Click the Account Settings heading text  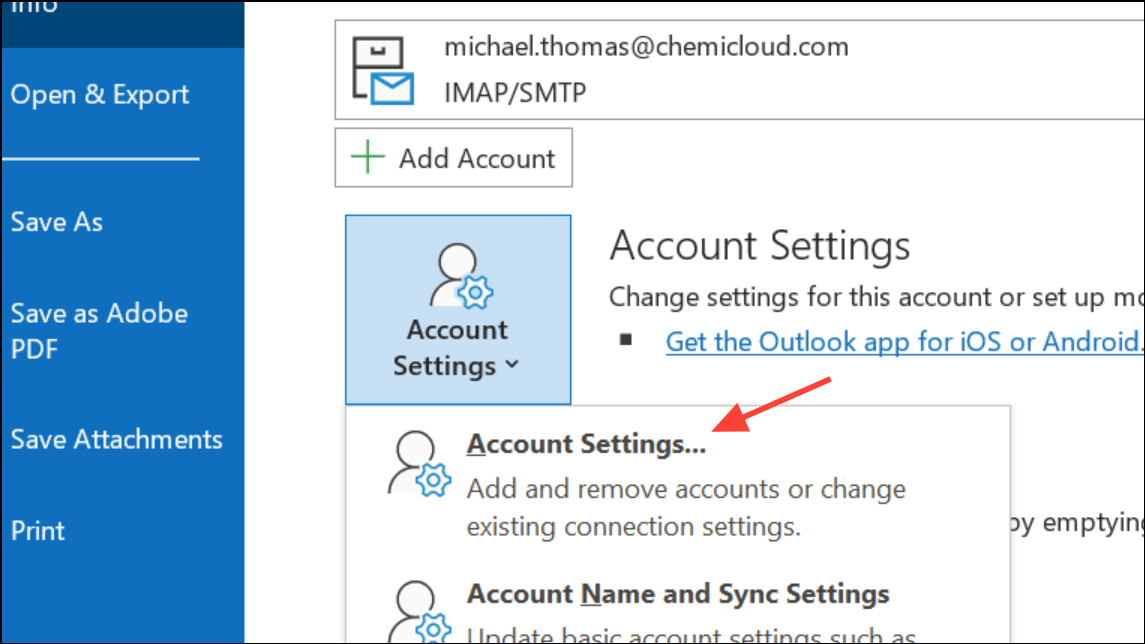(x=760, y=245)
